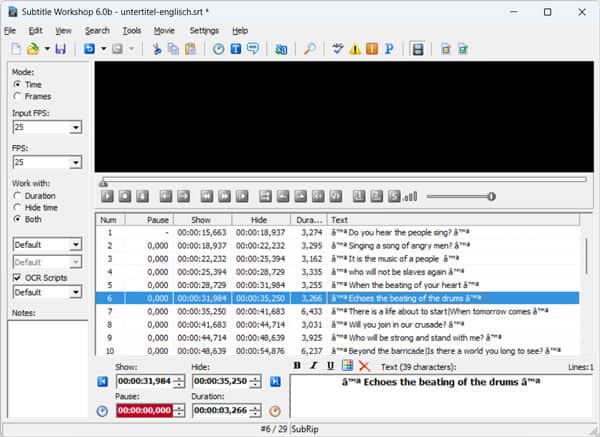The width and height of the screenshot is (600, 437).
Task: Open the first Default dropdown below Both
Action: pyautogui.click(x=76, y=245)
